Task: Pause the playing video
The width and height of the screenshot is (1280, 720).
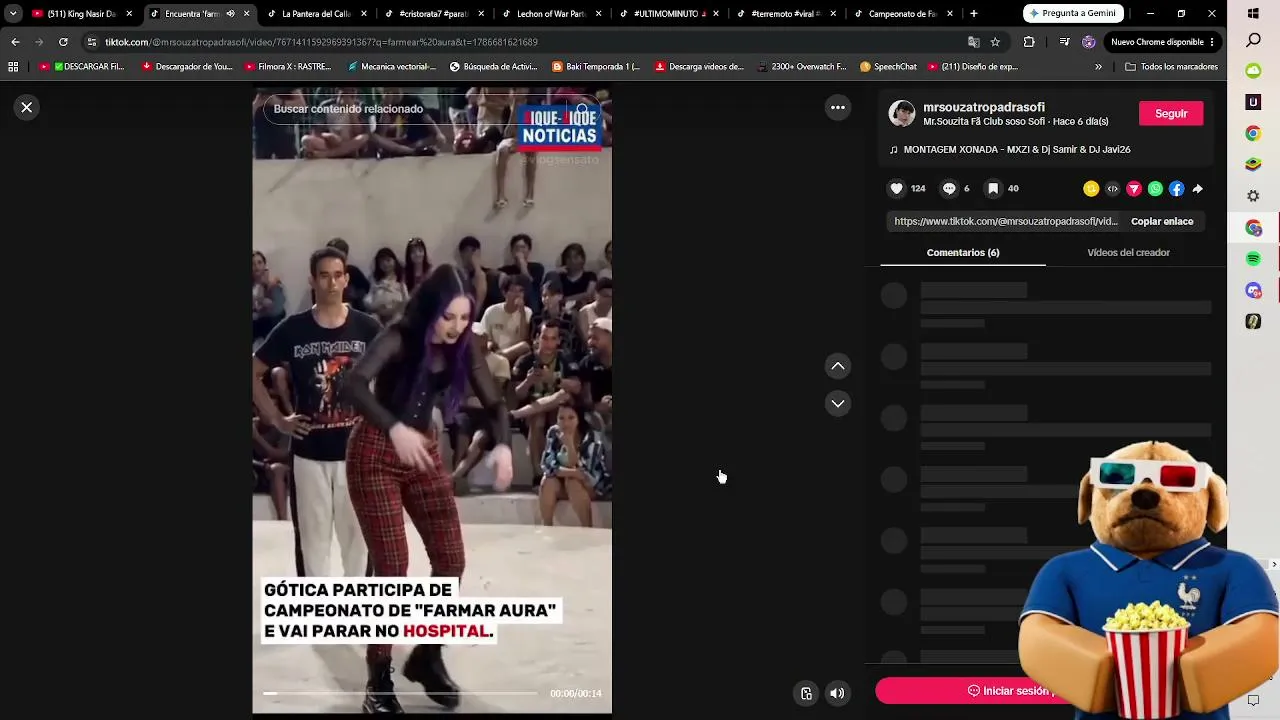Action: pos(432,400)
